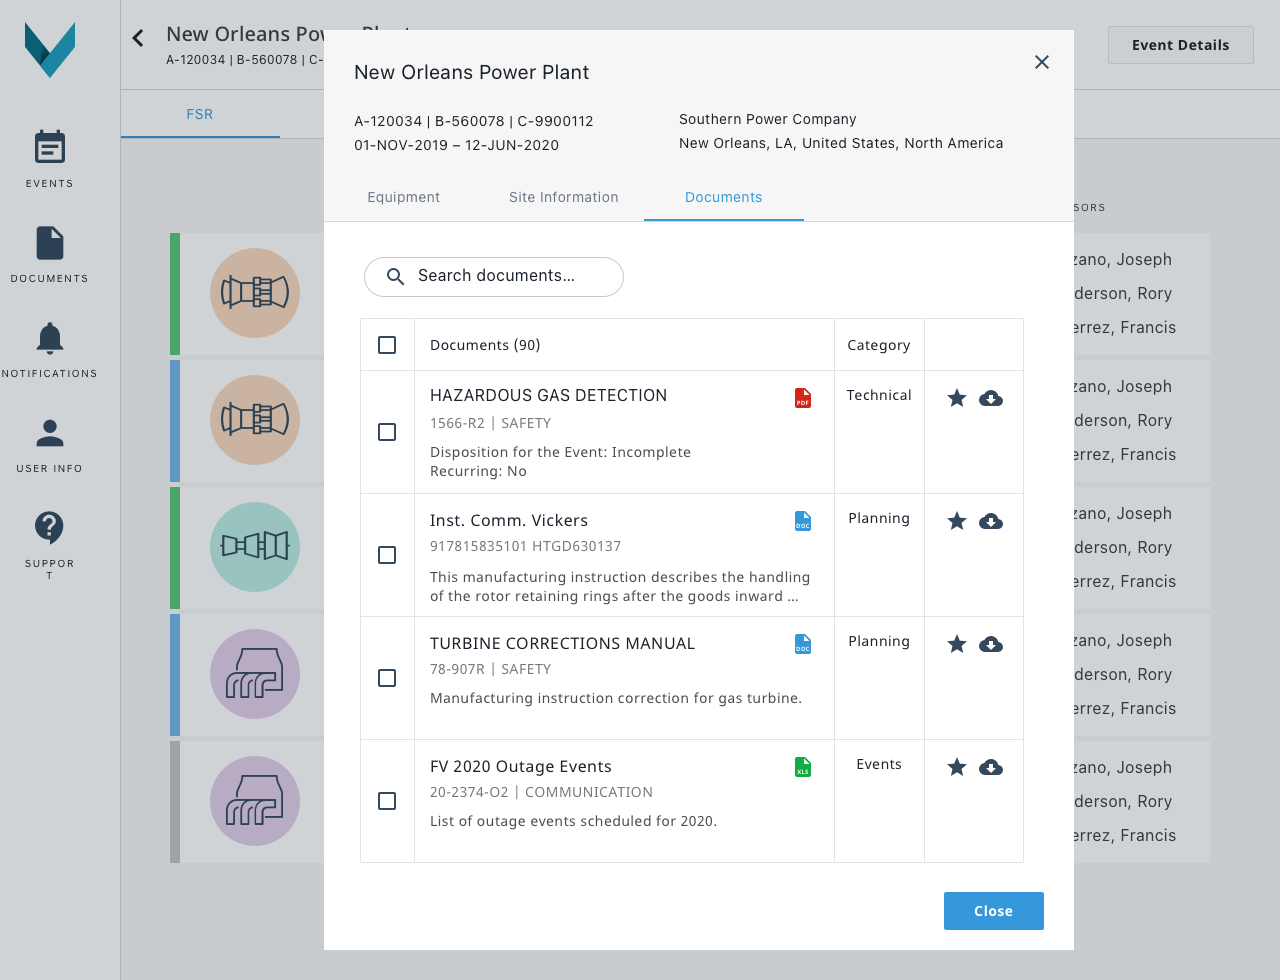Favorite the FV 2020 Outage Events document
The height and width of the screenshot is (980, 1280).
click(957, 767)
